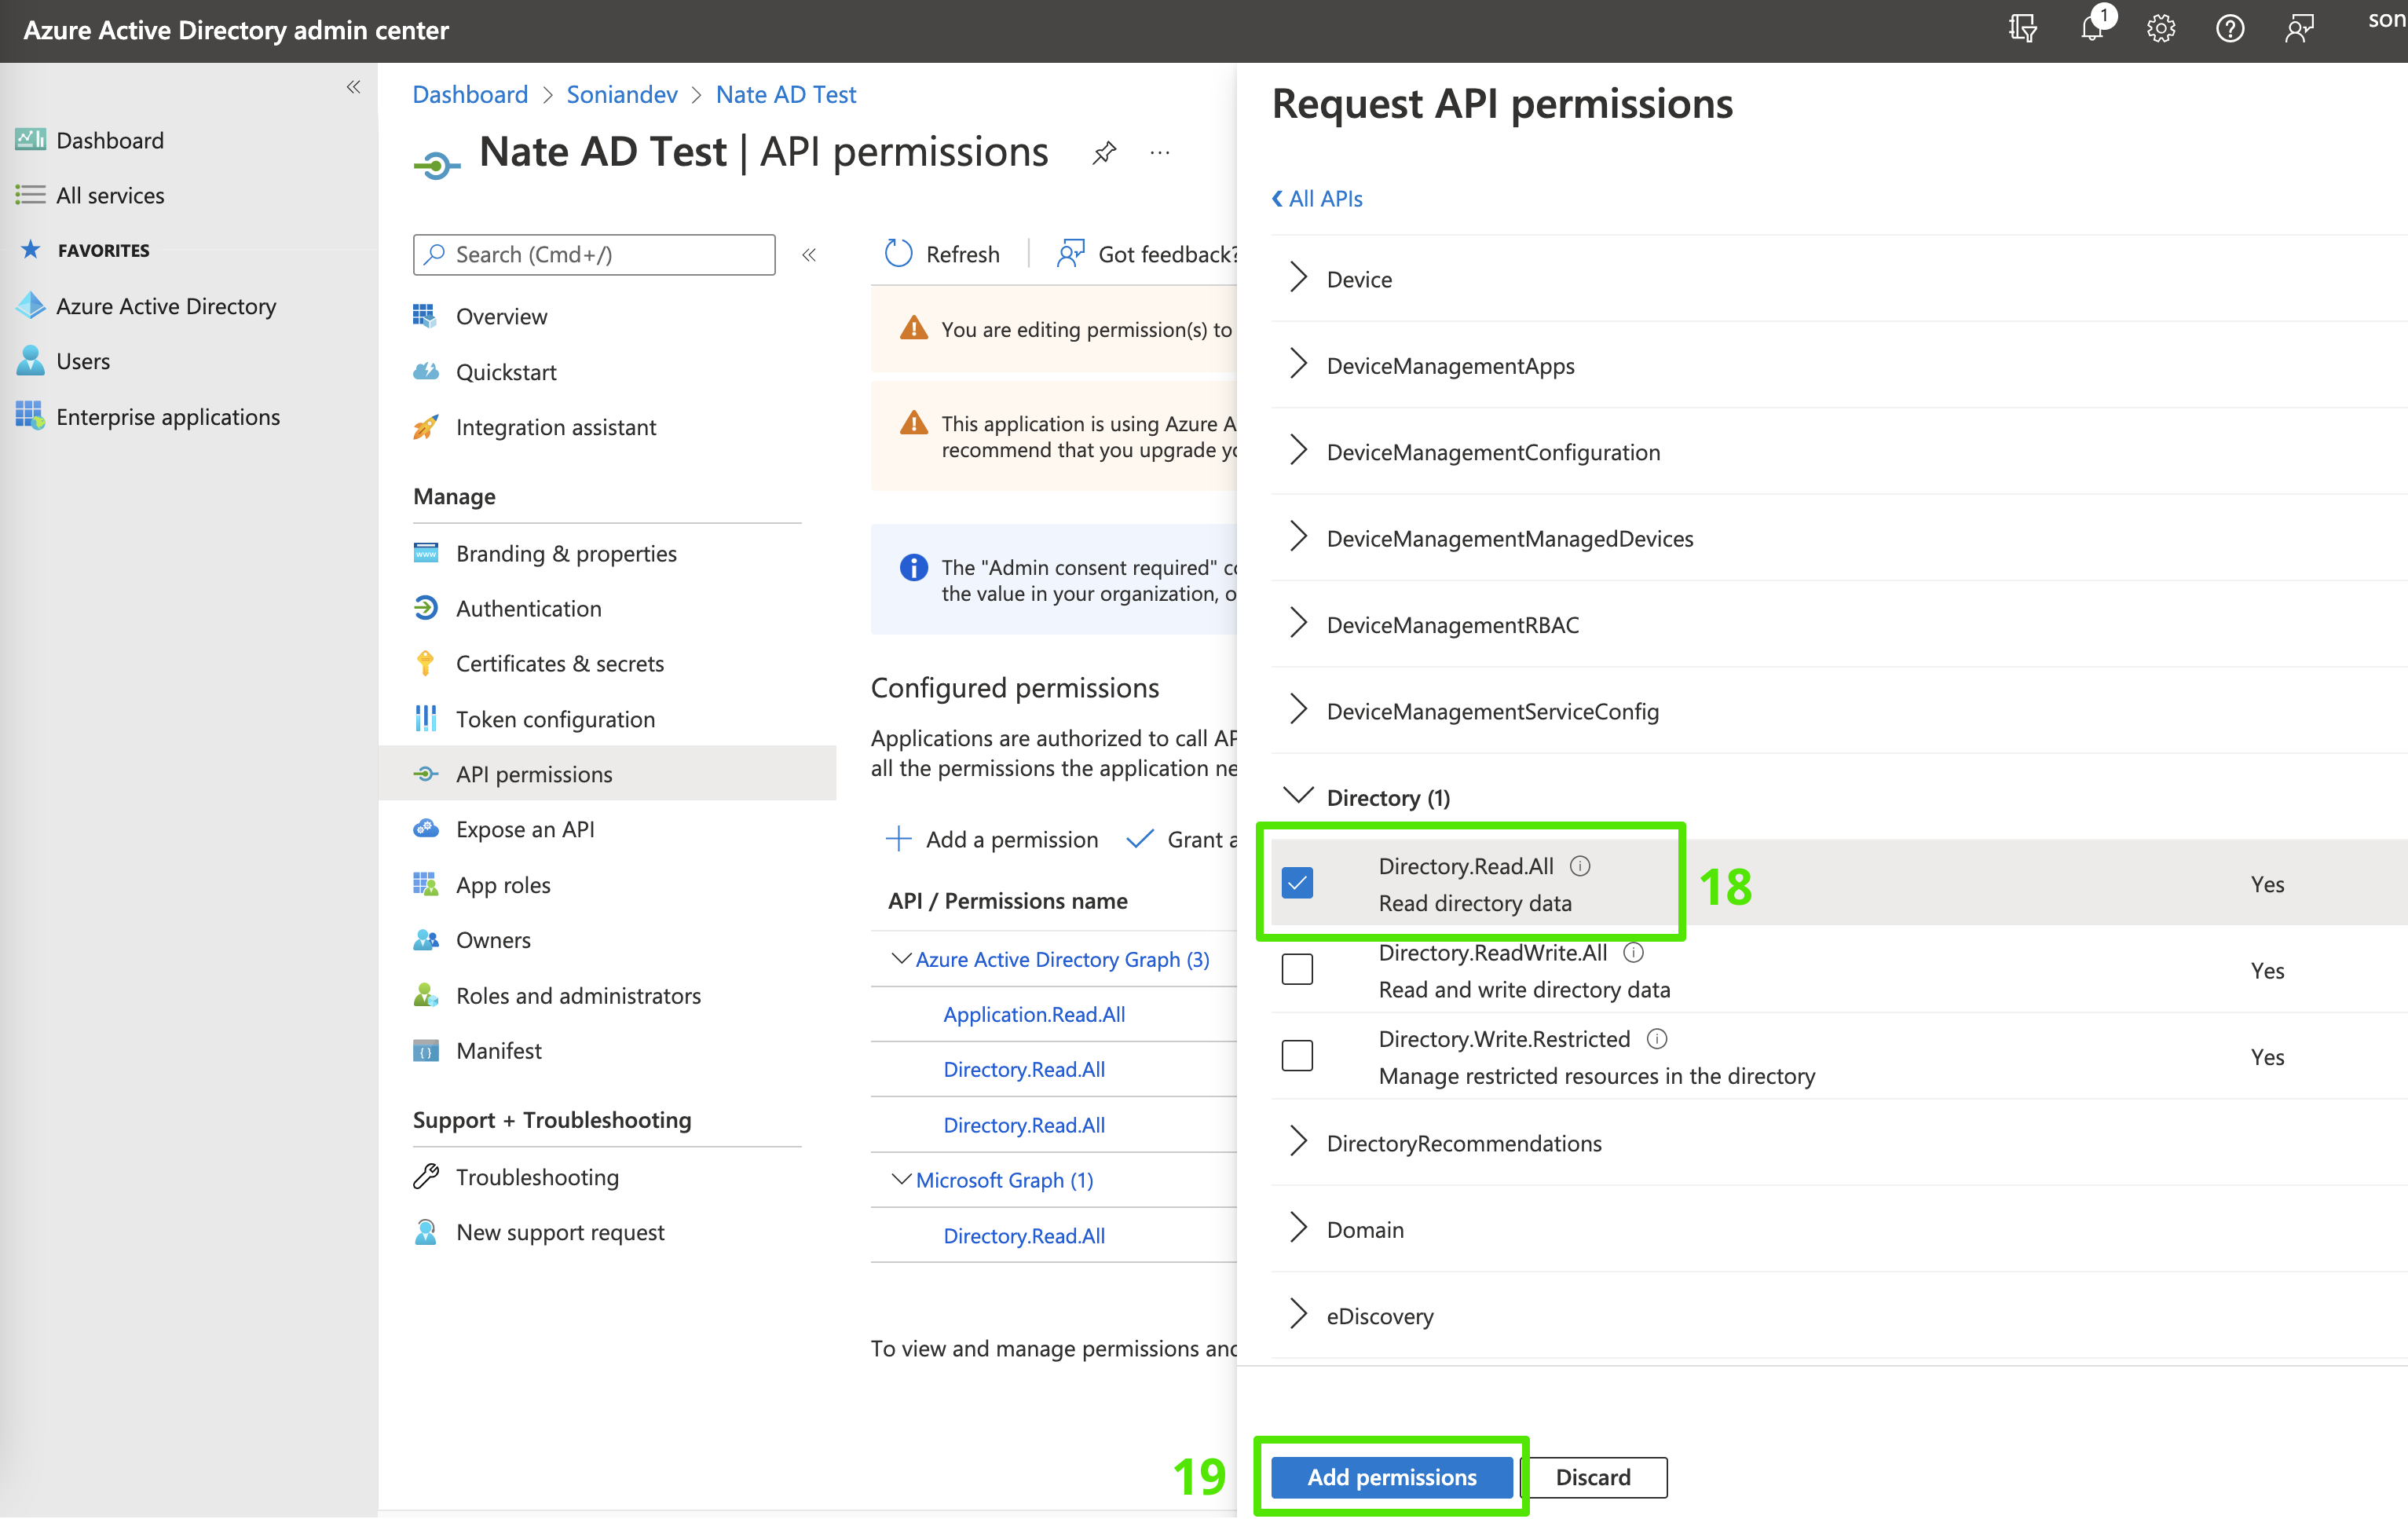Viewport: 2408px width, 1519px height.
Task: Click the Integration assistant rocket icon
Action: 426,427
